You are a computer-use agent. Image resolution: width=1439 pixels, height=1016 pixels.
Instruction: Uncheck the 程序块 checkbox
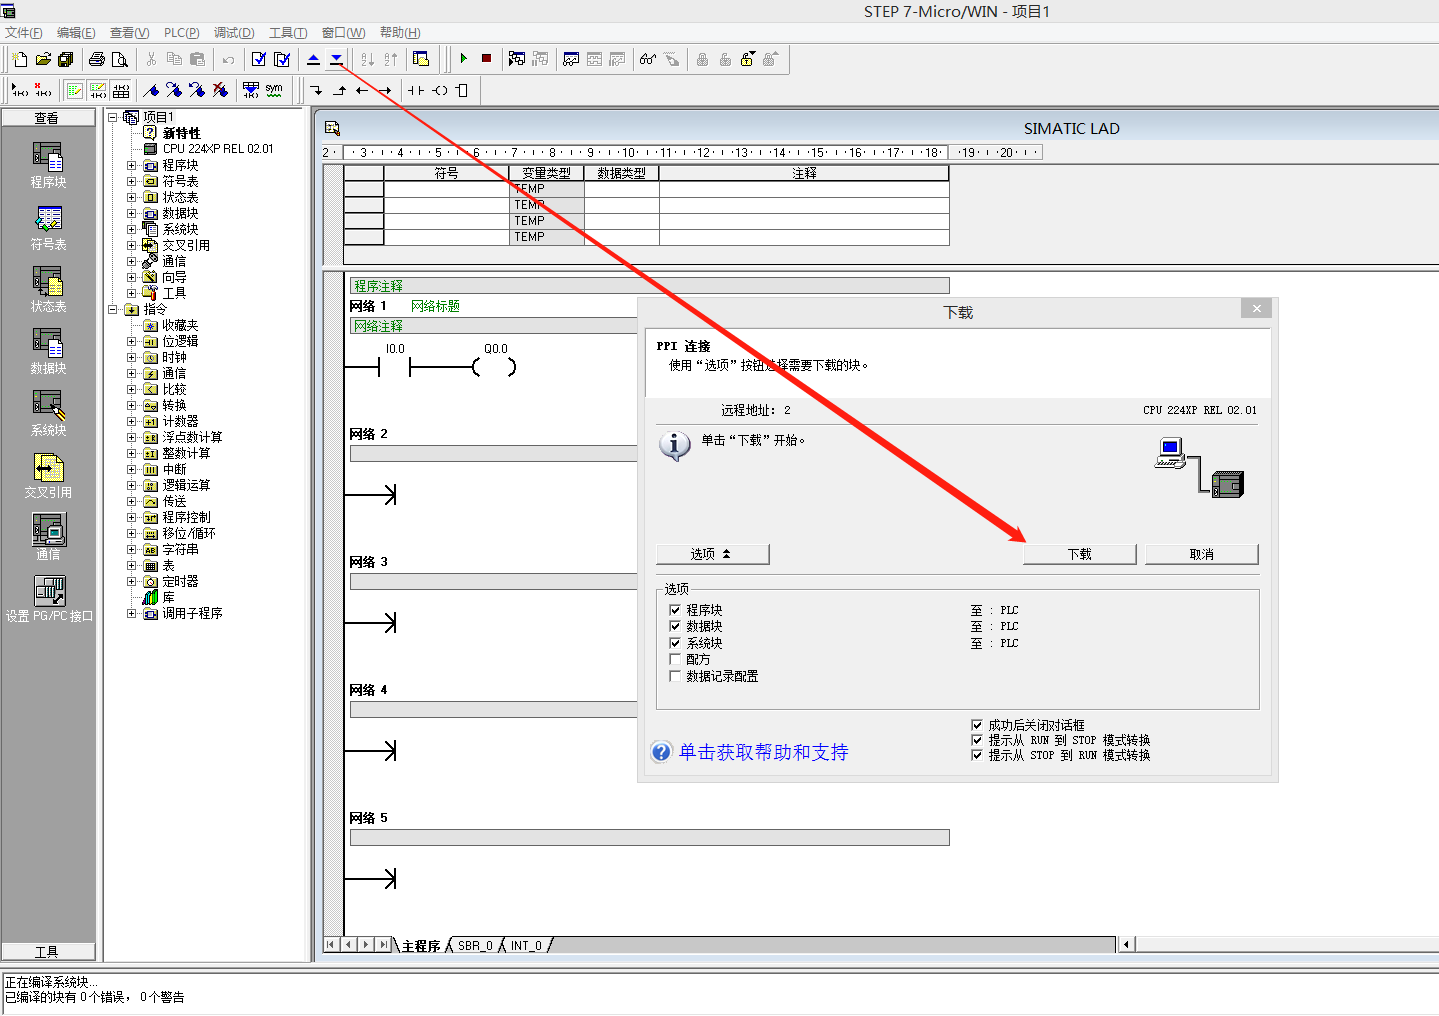675,610
